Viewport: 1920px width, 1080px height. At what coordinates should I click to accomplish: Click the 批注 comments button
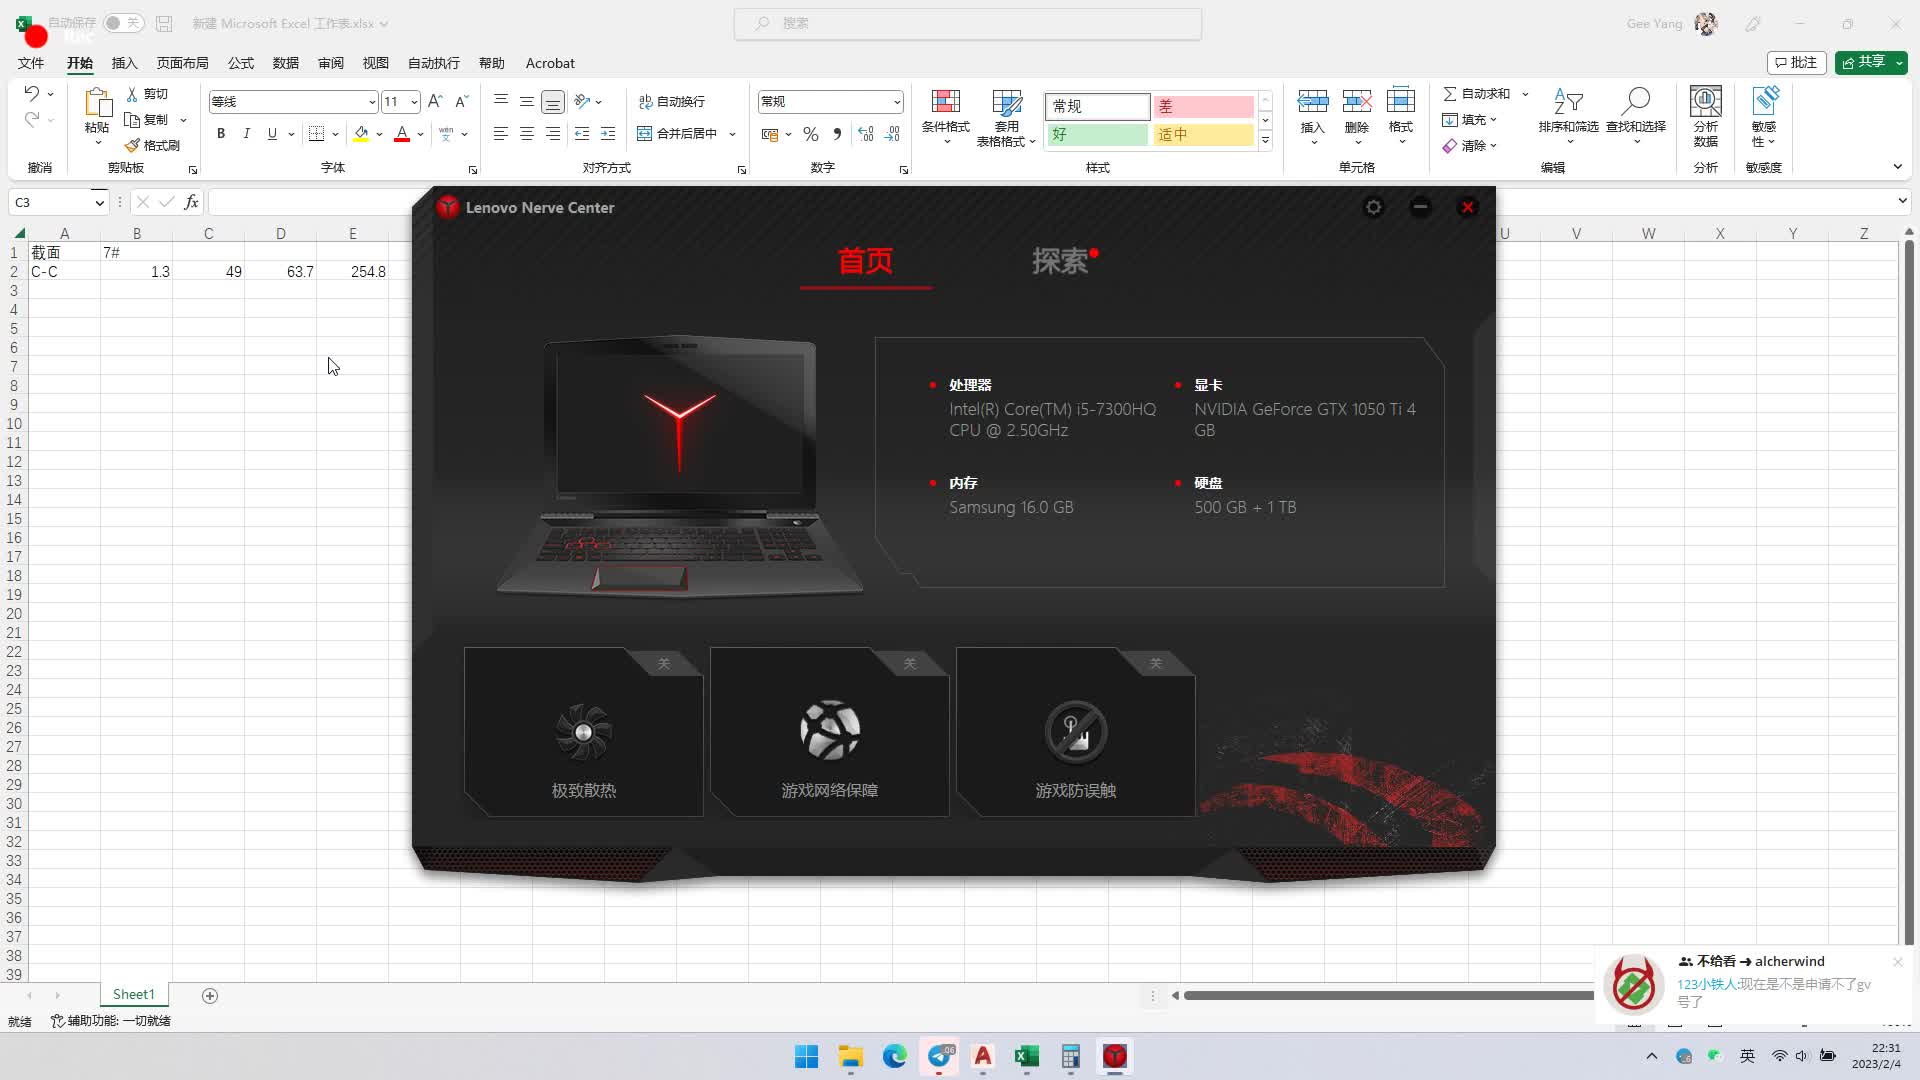pyautogui.click(x=1796, y=62)
